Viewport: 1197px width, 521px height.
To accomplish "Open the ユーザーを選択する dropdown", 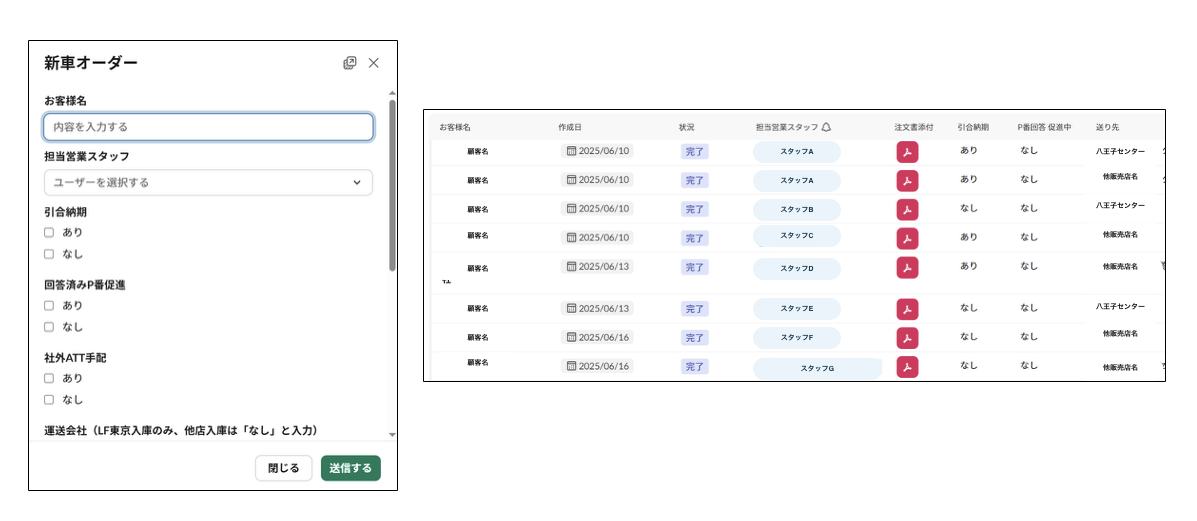I will click(208, 182).
